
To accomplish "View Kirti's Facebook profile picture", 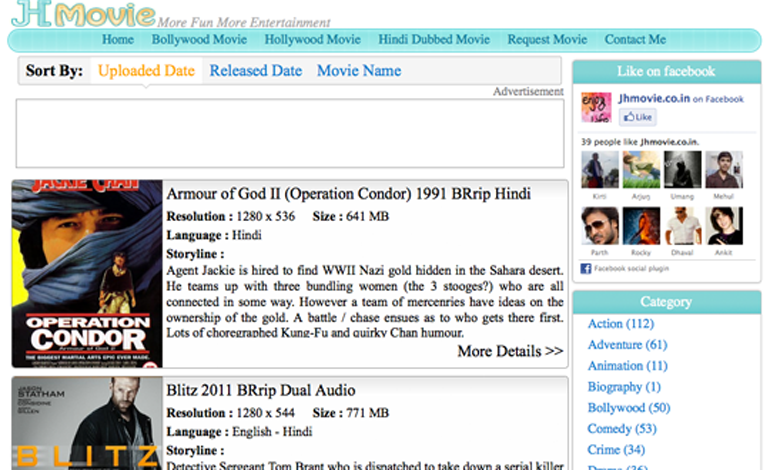I will [x=600, y=169].
